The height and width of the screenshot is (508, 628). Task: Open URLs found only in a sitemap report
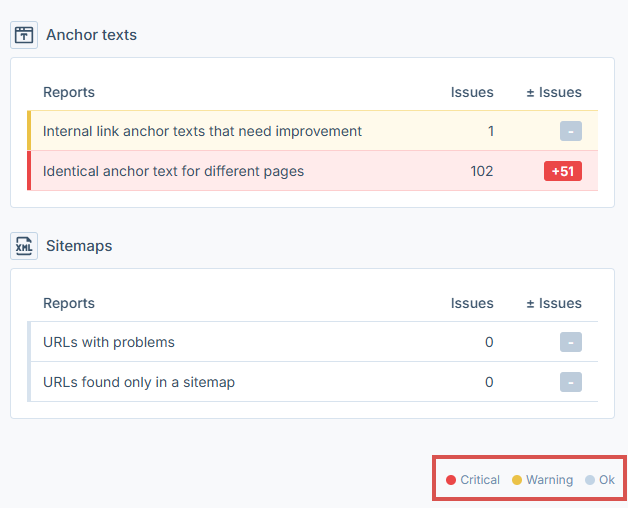[x=139, y=382]
